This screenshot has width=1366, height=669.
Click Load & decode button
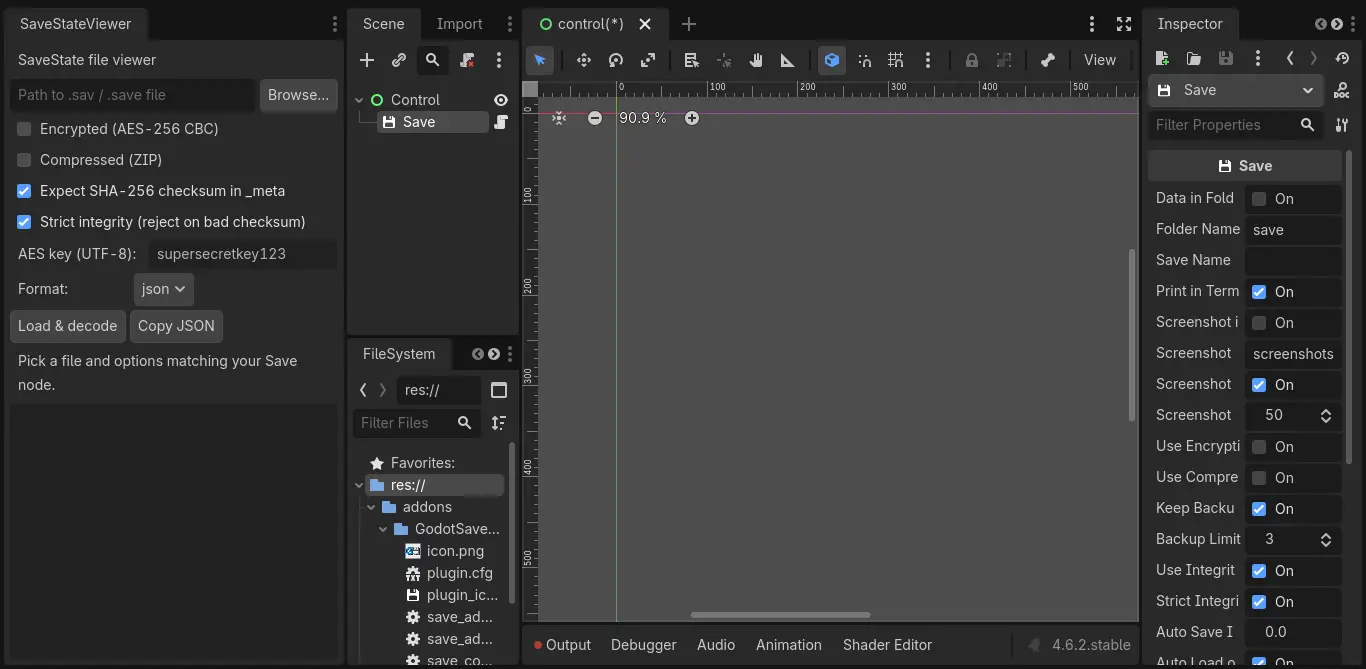(x=67, y=326)
